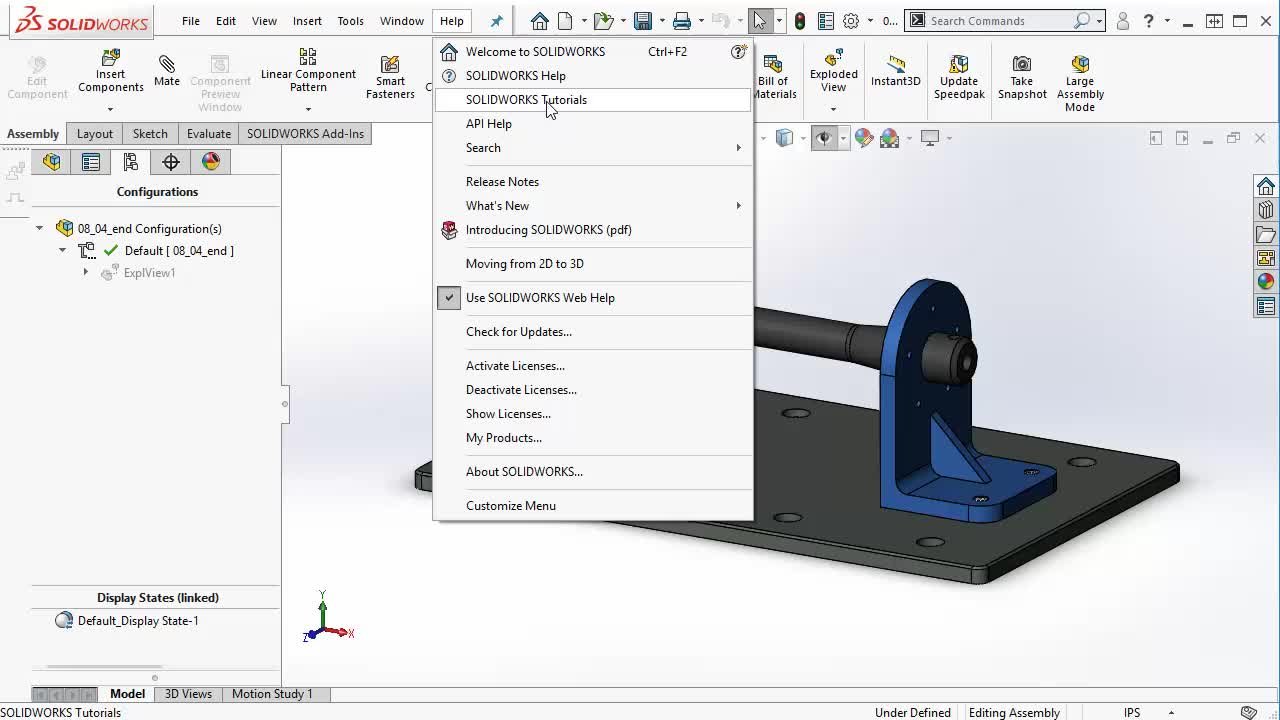Click Update Speedpak icon
The image size is (1280, 720).
pos(959,65)
